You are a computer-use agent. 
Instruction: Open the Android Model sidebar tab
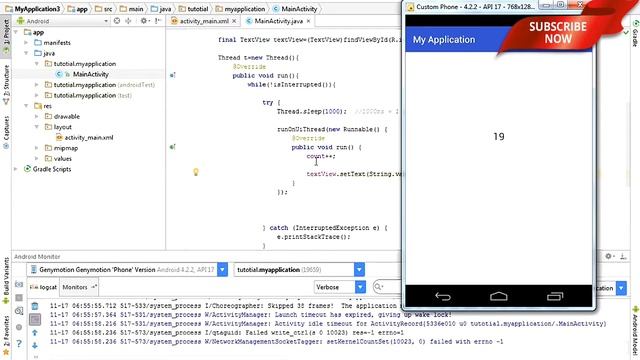click(635, 331)
